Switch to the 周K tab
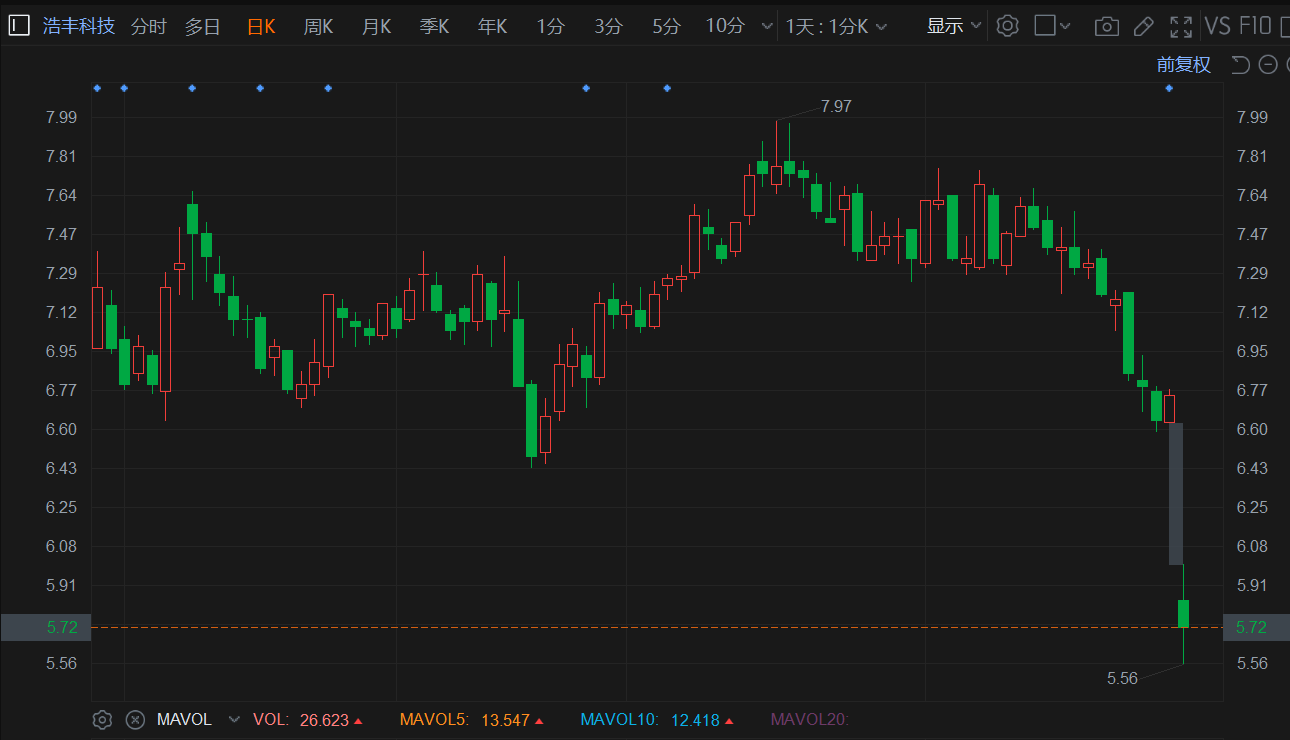Viewport: 1290px width, 740px height. pos(319,26)
